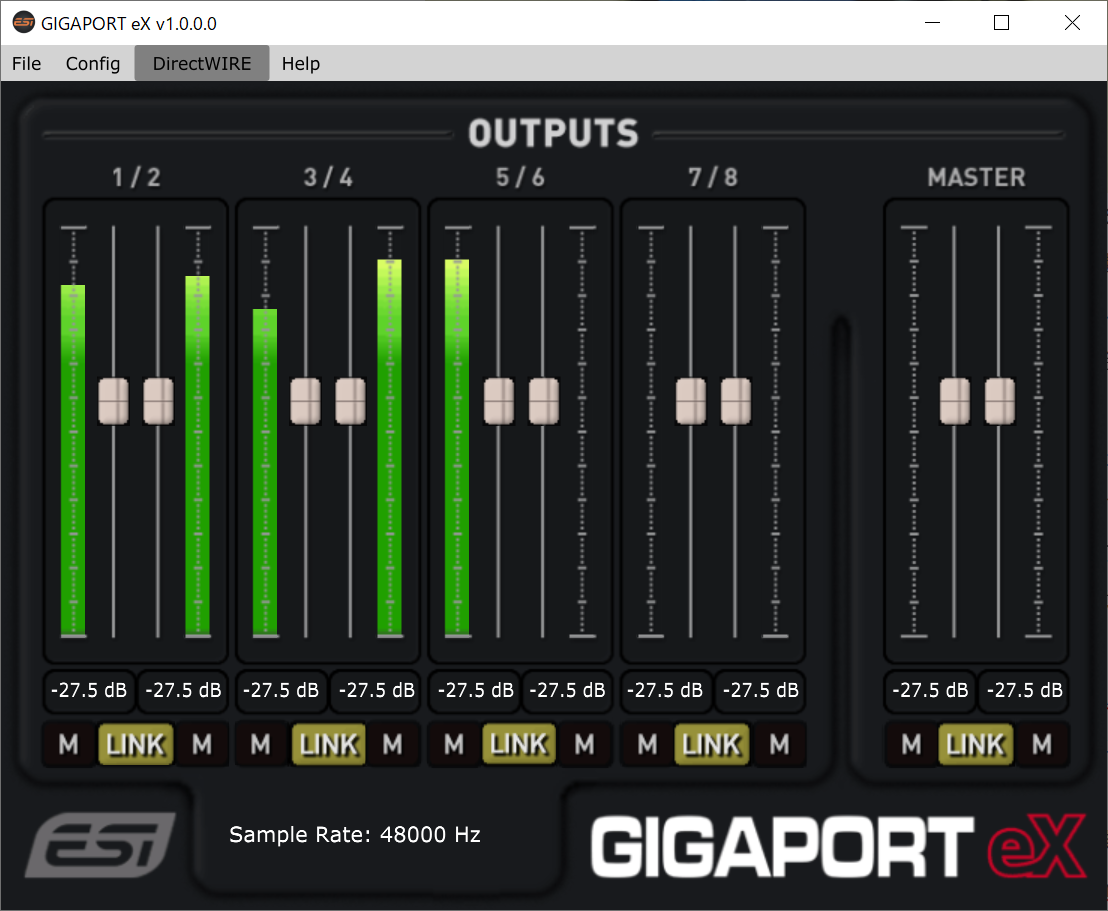Click the channel 4 fader knob
The width and height of the screenshot is (1108, 911).
350,401
